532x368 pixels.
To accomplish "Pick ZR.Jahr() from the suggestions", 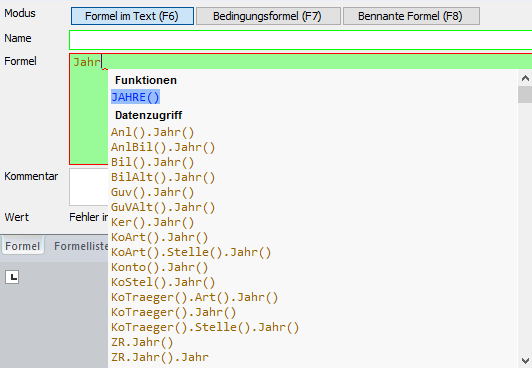I will point(142,342).
